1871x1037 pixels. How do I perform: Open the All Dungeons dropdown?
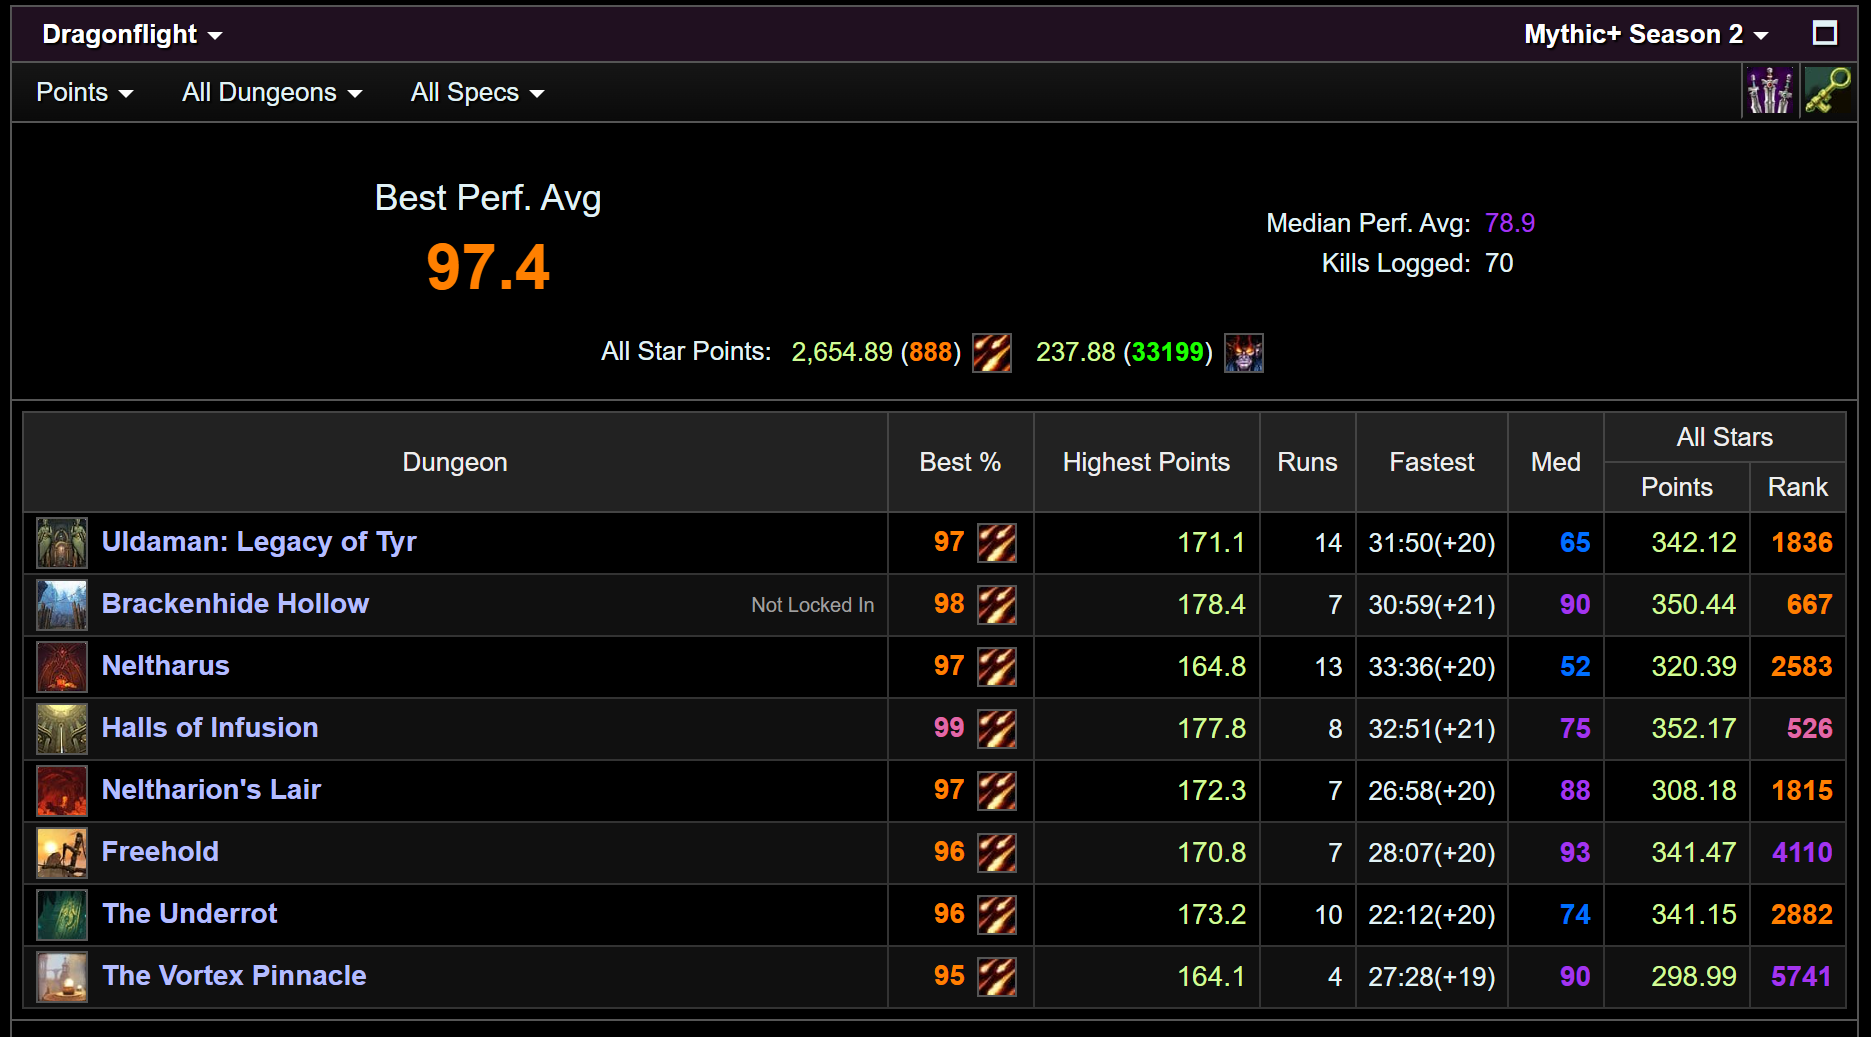pyautogui.click(x=269, y=91)
